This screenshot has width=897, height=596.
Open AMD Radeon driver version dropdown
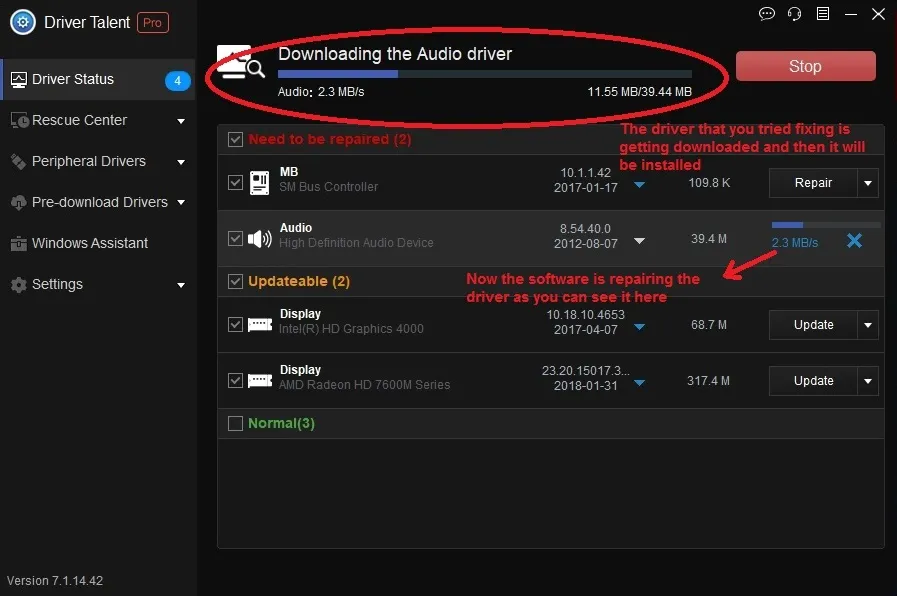tap(640, 383)
